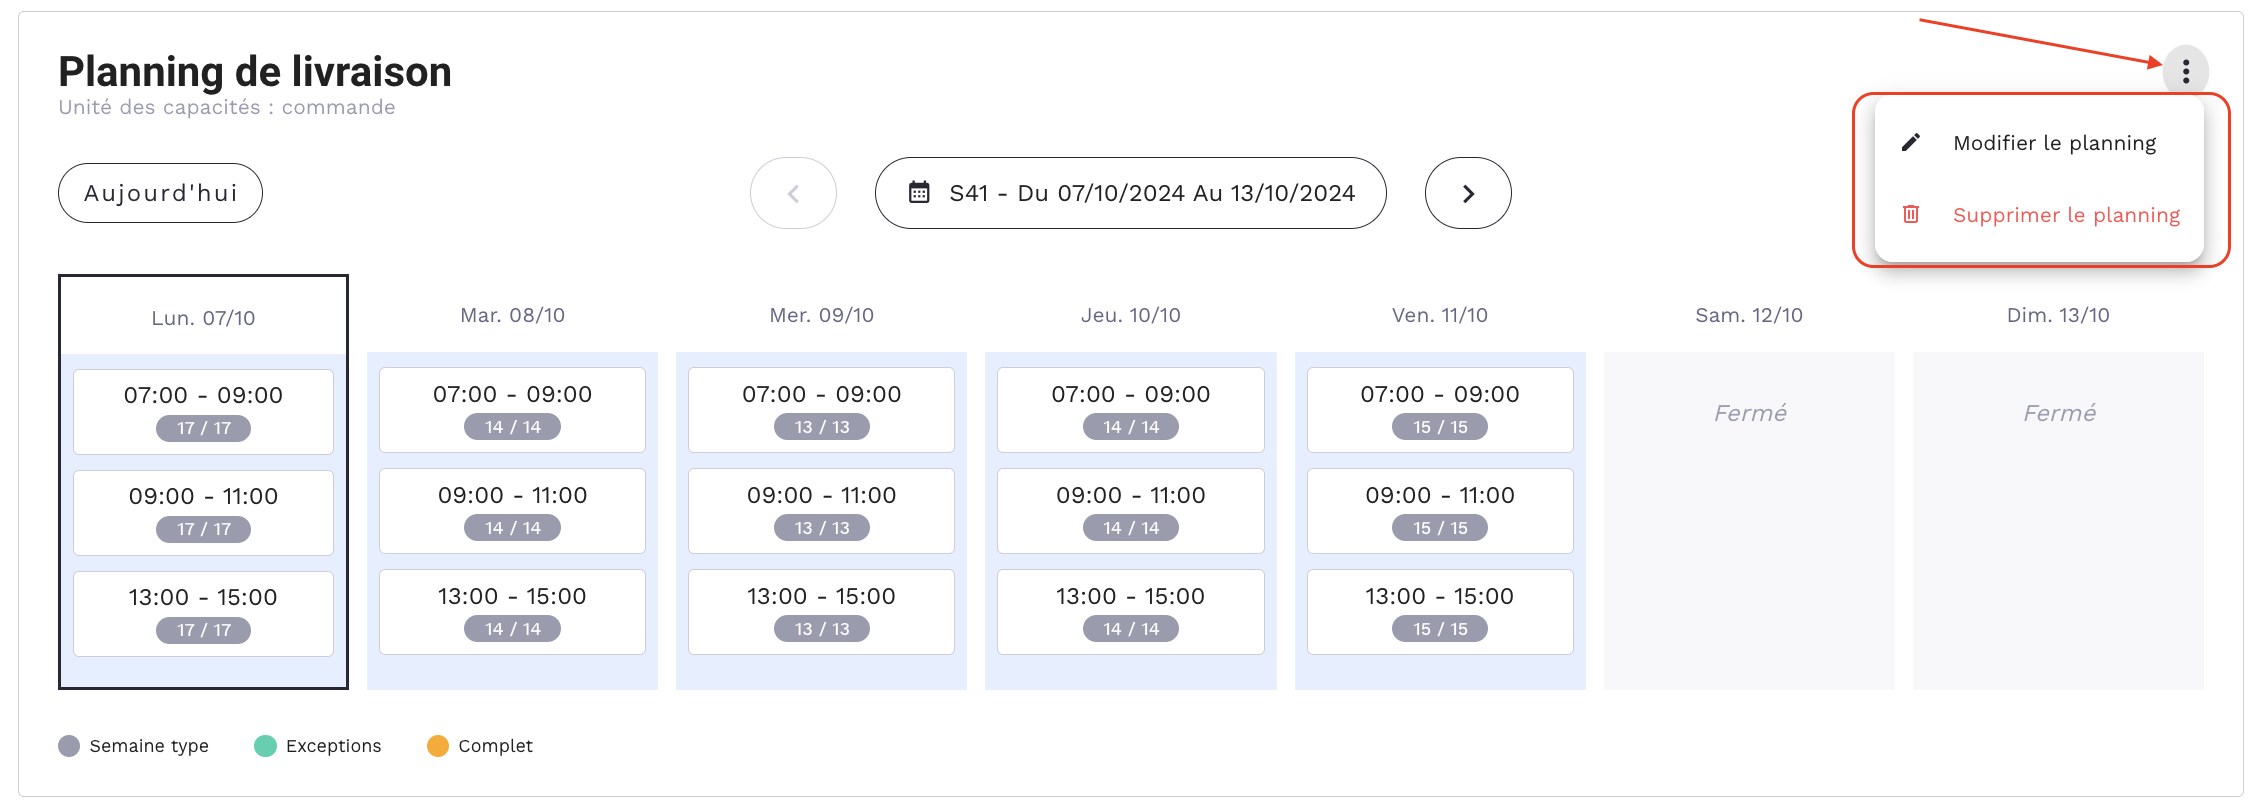Select Thursday 09:00 - 11:00 slot
This screenshot has height=808, width=2256.
click(x=1130, y=511)
